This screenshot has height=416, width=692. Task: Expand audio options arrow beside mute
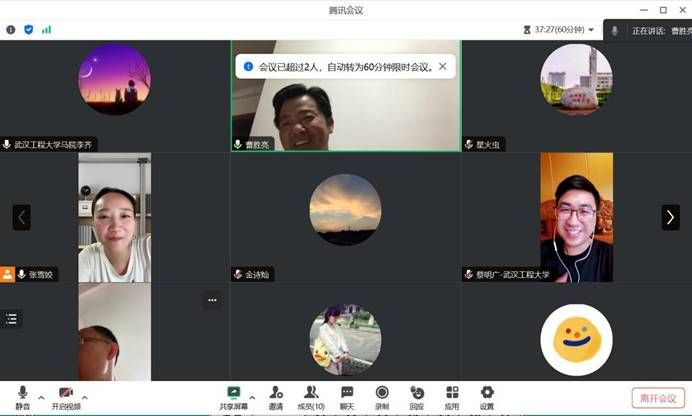[41, 397]
